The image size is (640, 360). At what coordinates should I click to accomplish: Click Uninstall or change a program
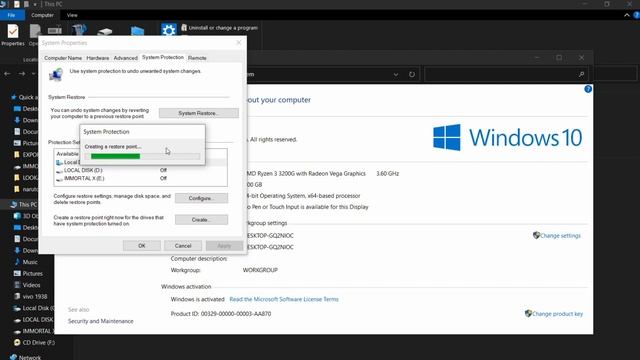tap(219, 28)
